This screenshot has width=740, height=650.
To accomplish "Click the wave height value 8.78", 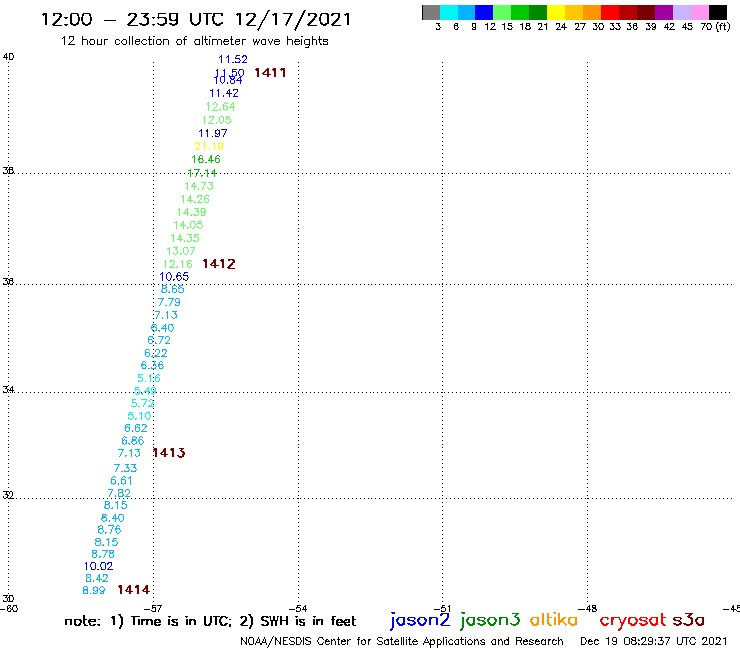I will pos(103,554).
